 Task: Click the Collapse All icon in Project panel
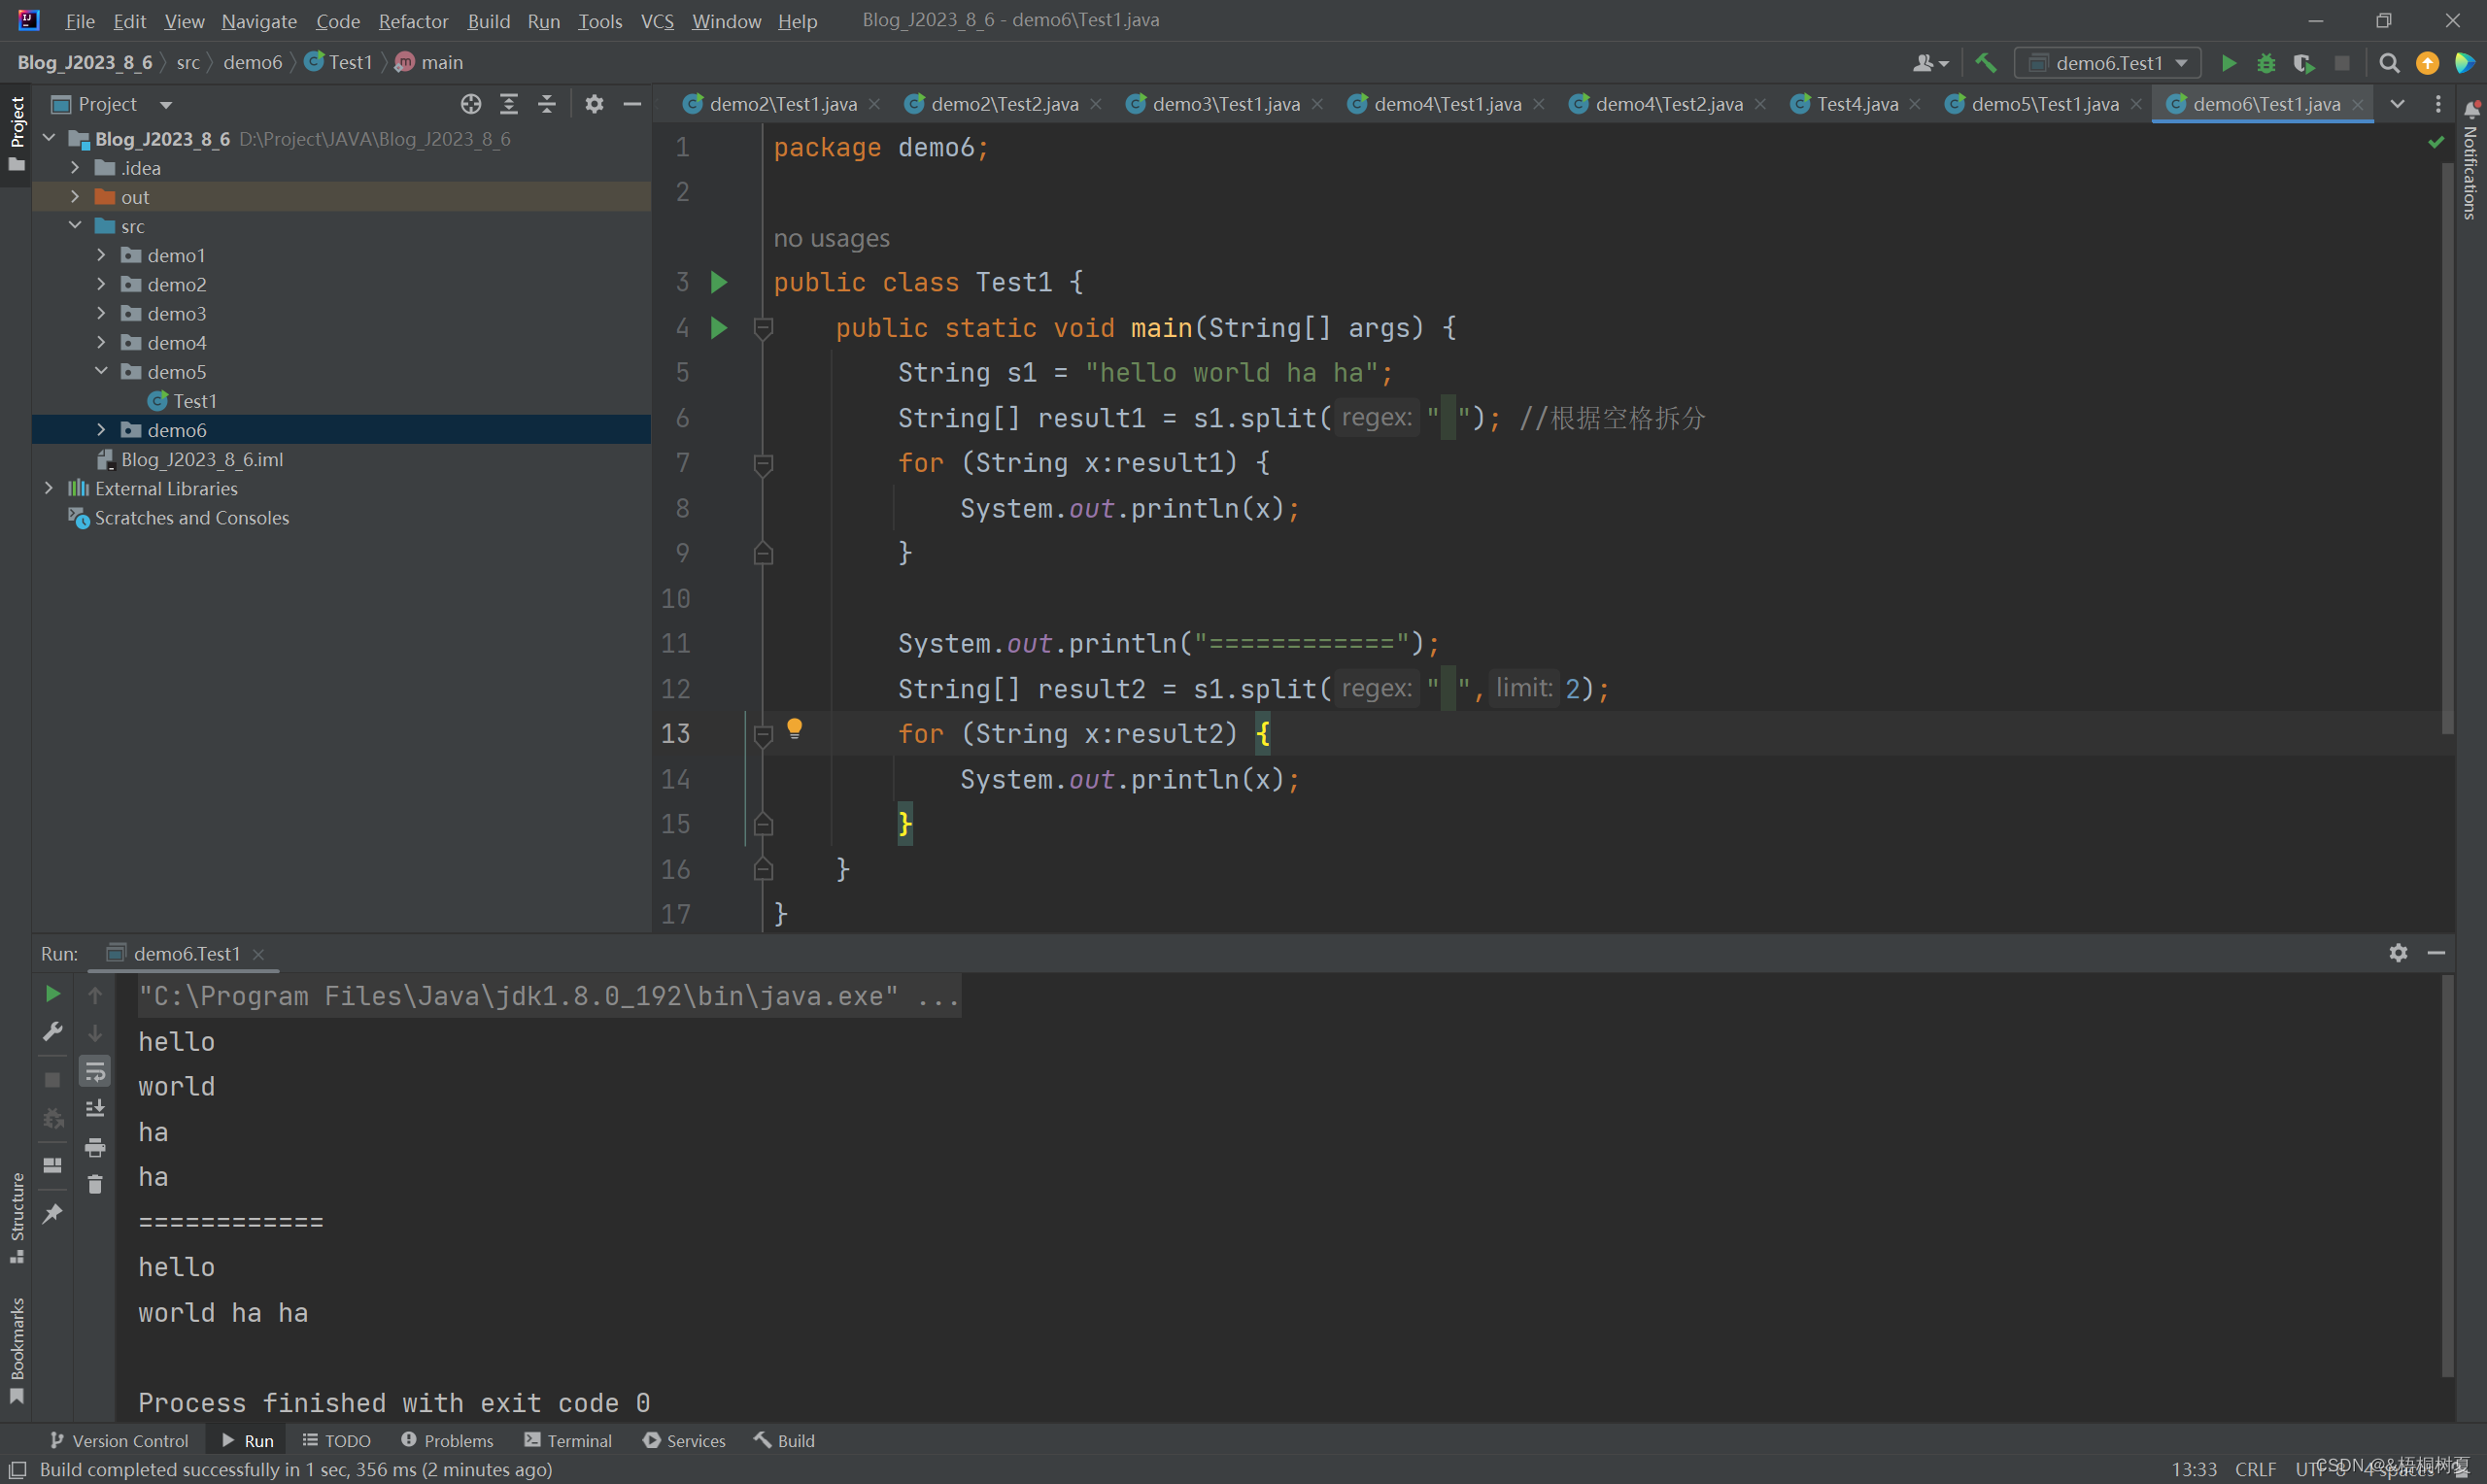(547, 104)
